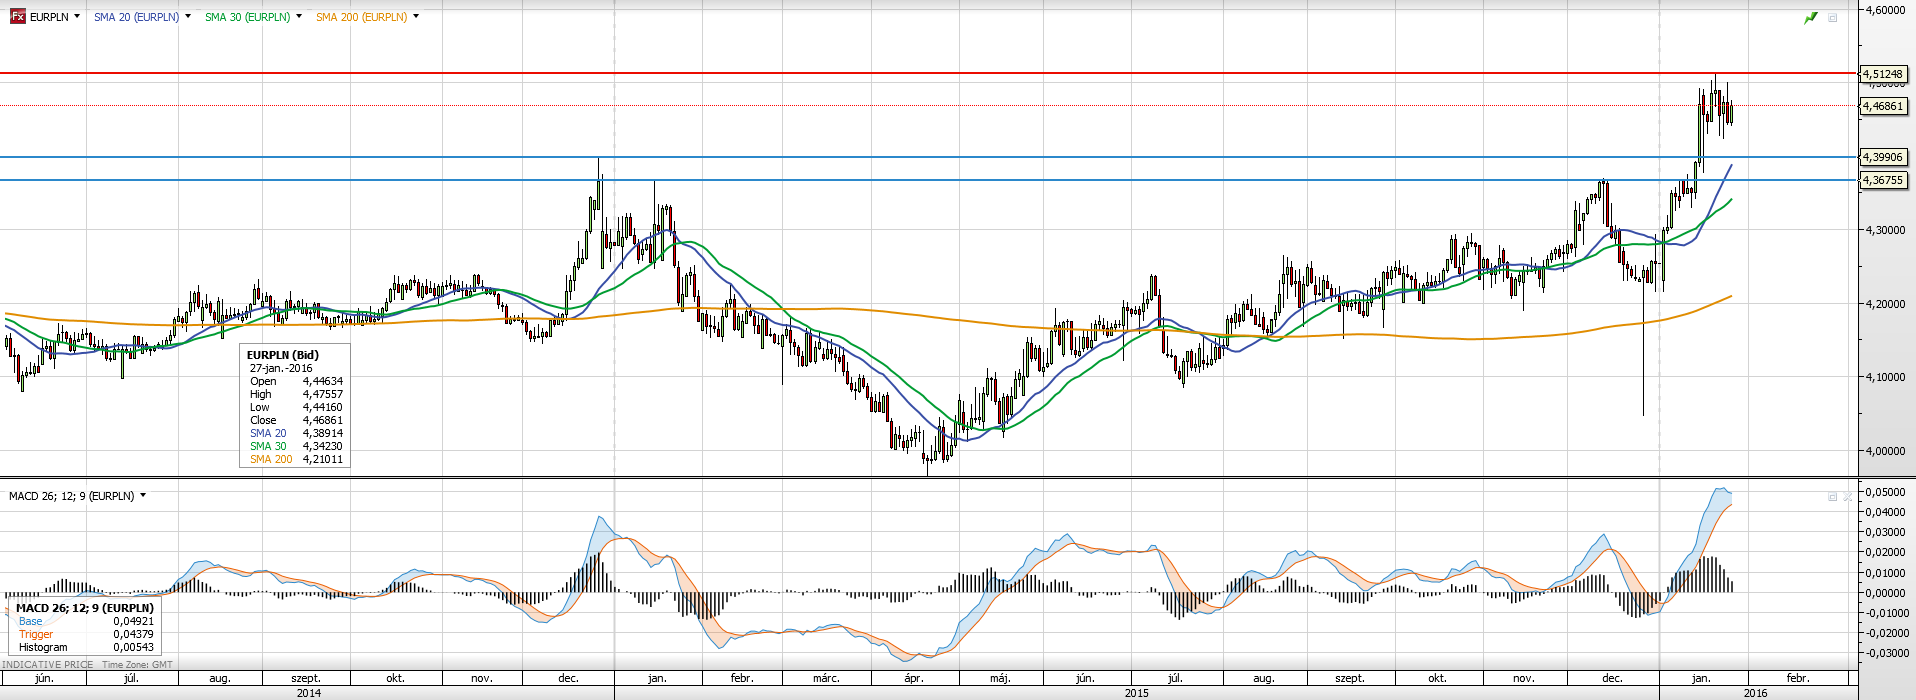1916x700 pixels.
Task: Click the febr. 2016 month label
Action: [1798, 678]
